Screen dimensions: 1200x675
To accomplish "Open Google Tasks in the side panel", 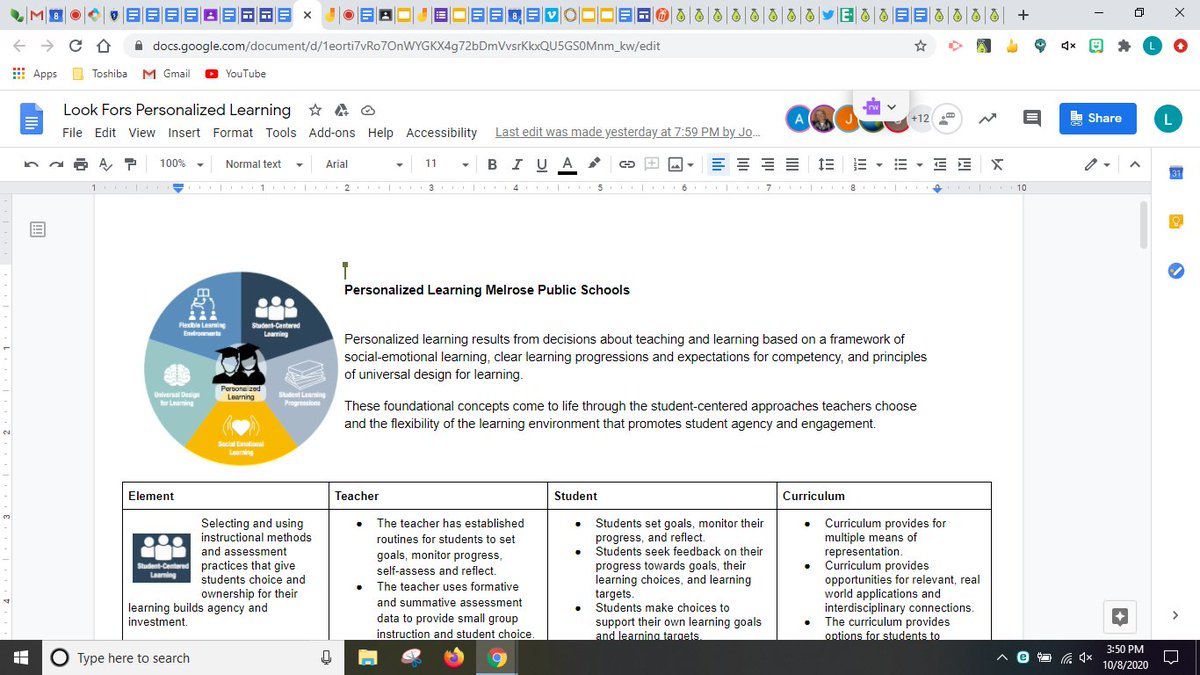I will coord(1176,271).
